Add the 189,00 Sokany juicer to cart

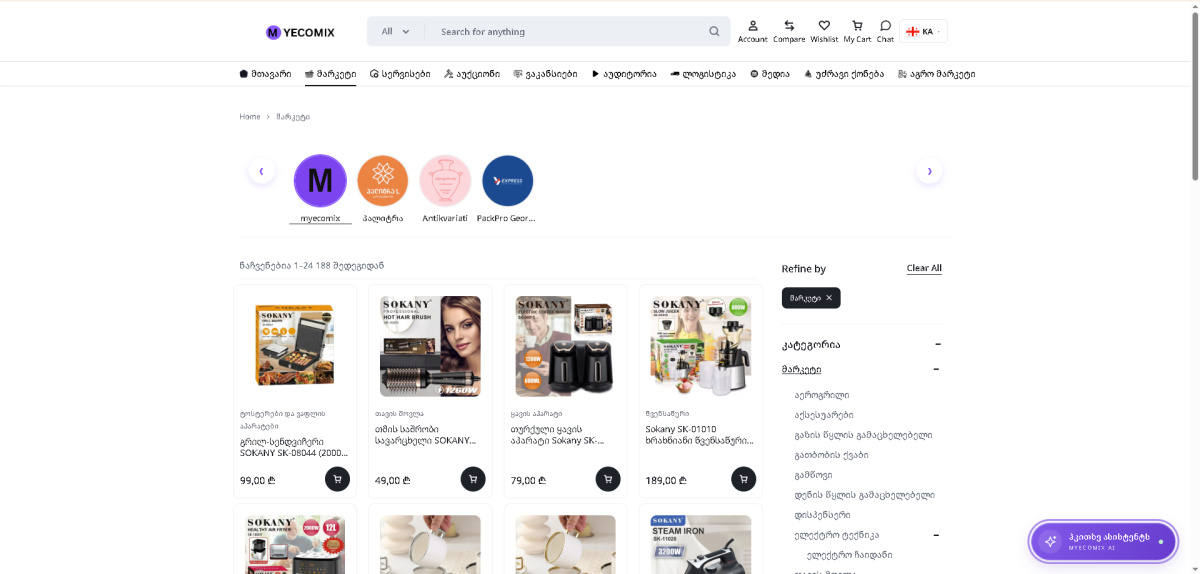point(743,479)
